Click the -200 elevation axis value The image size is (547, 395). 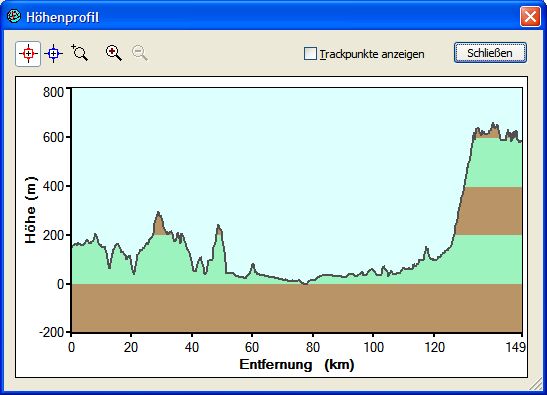[52, 332]
